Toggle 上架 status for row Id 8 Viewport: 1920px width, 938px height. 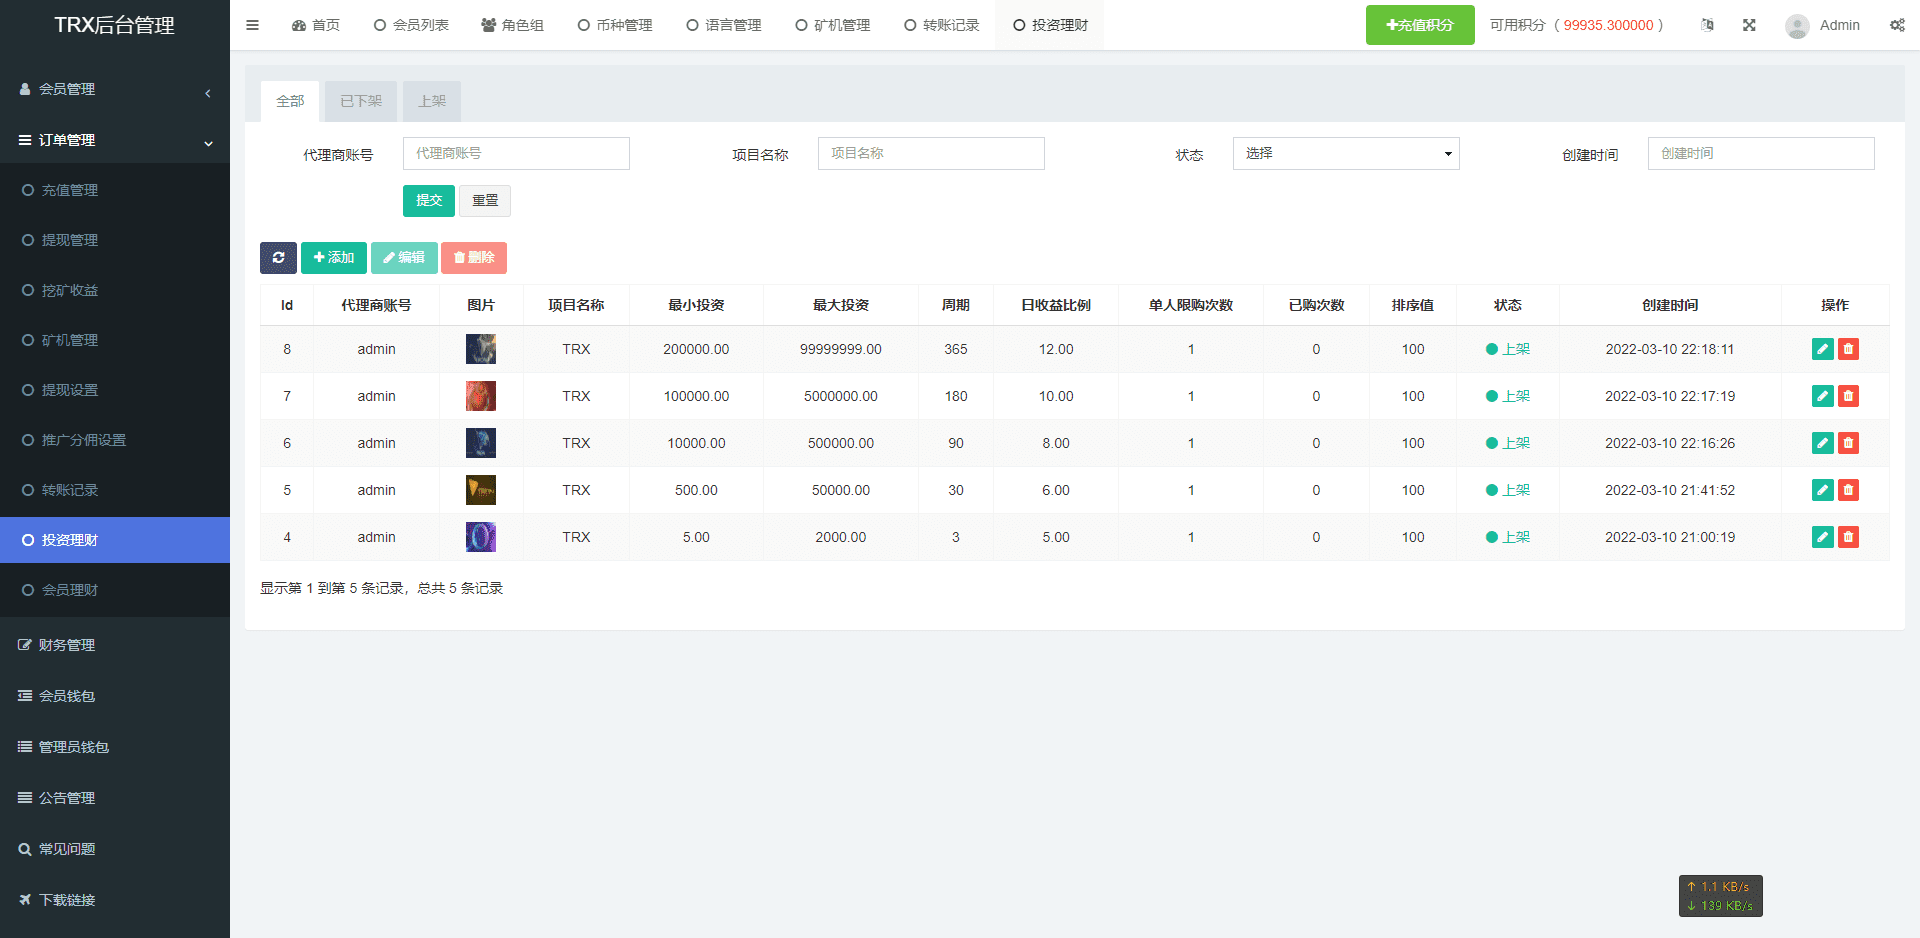click(x=1508, y=349)
